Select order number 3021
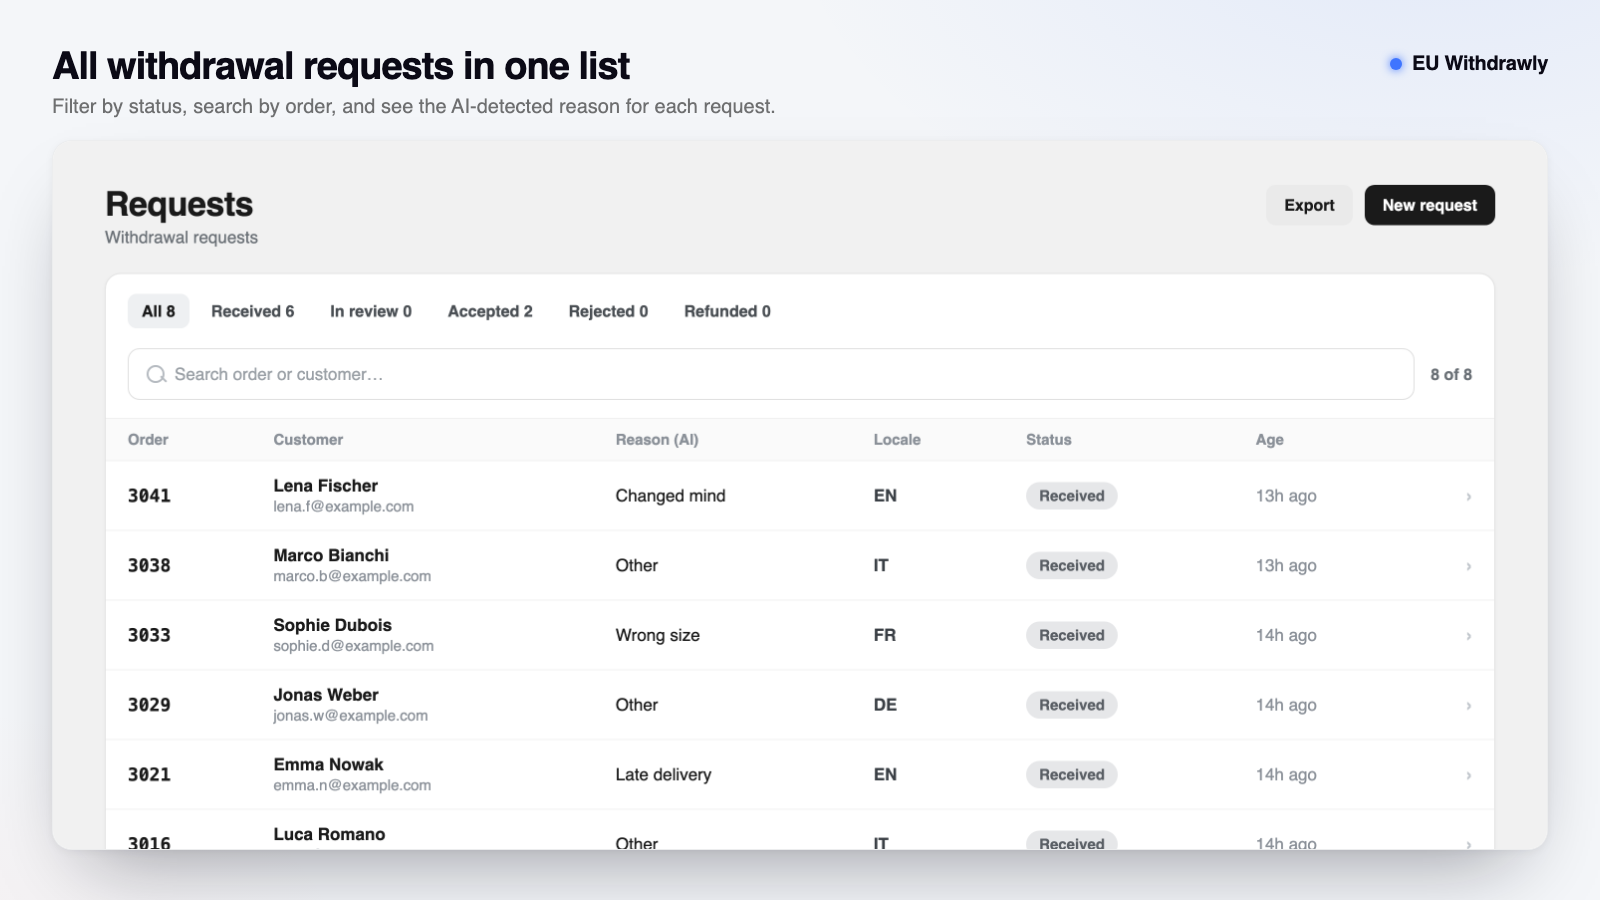The image size is (1600, 900). coord(149,775)
